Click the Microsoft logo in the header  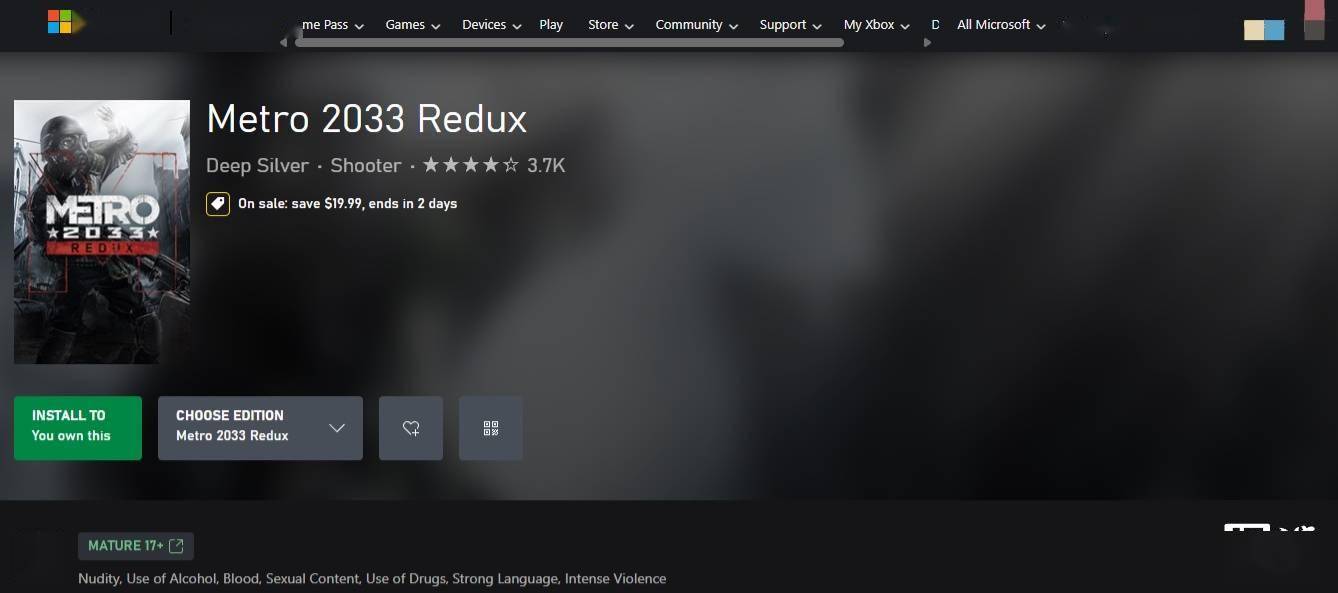[60, 22]
